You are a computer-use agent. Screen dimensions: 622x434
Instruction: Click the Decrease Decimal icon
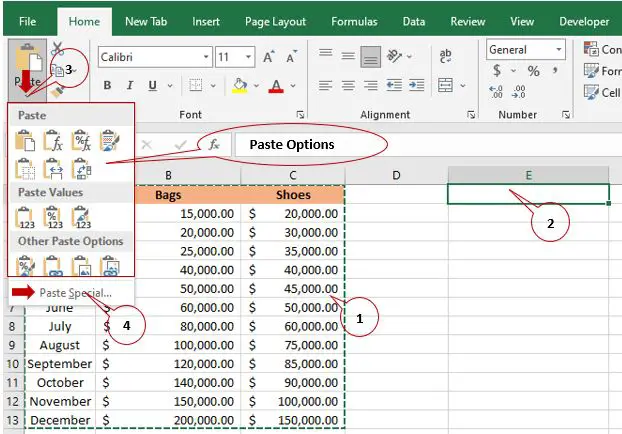tap(519, 92)
